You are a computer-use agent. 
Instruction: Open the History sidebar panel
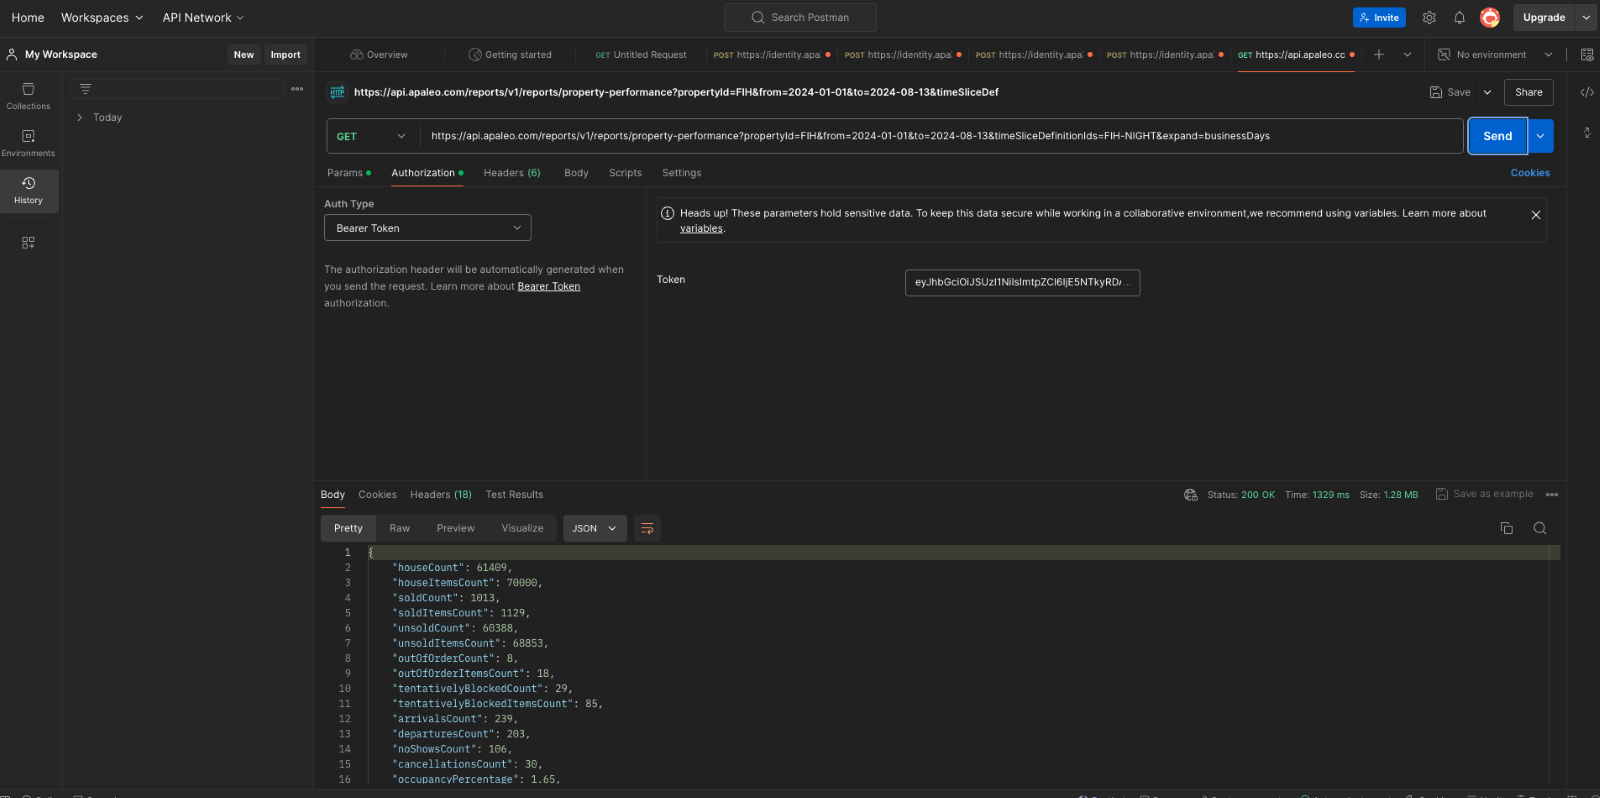point(28,190)
